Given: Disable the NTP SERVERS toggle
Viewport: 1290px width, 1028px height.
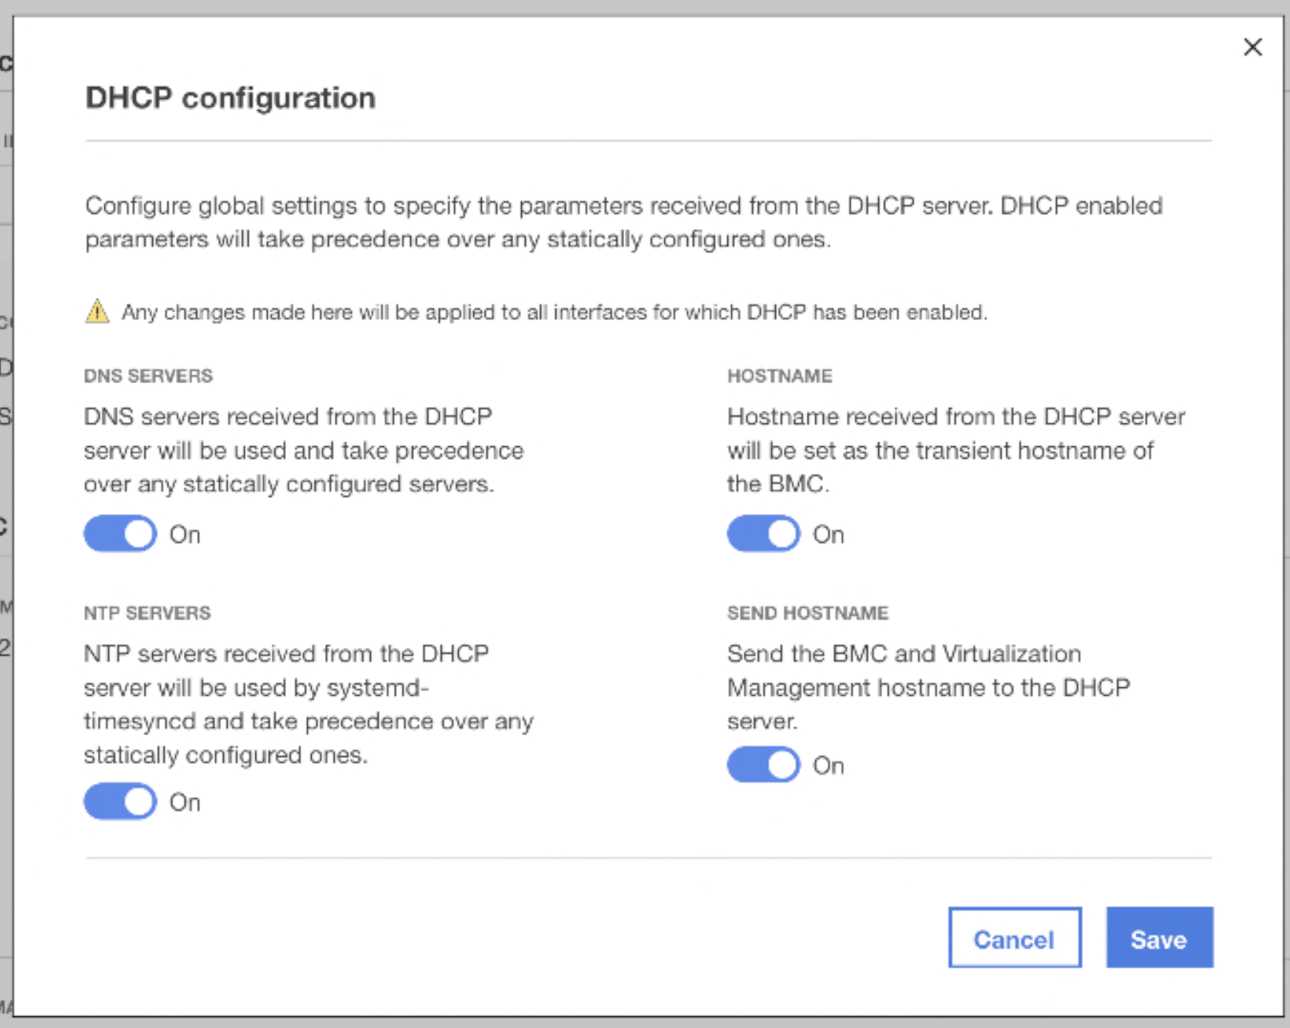Looking at the screenshot, I should pyautogui.click(x=119, y=801).
